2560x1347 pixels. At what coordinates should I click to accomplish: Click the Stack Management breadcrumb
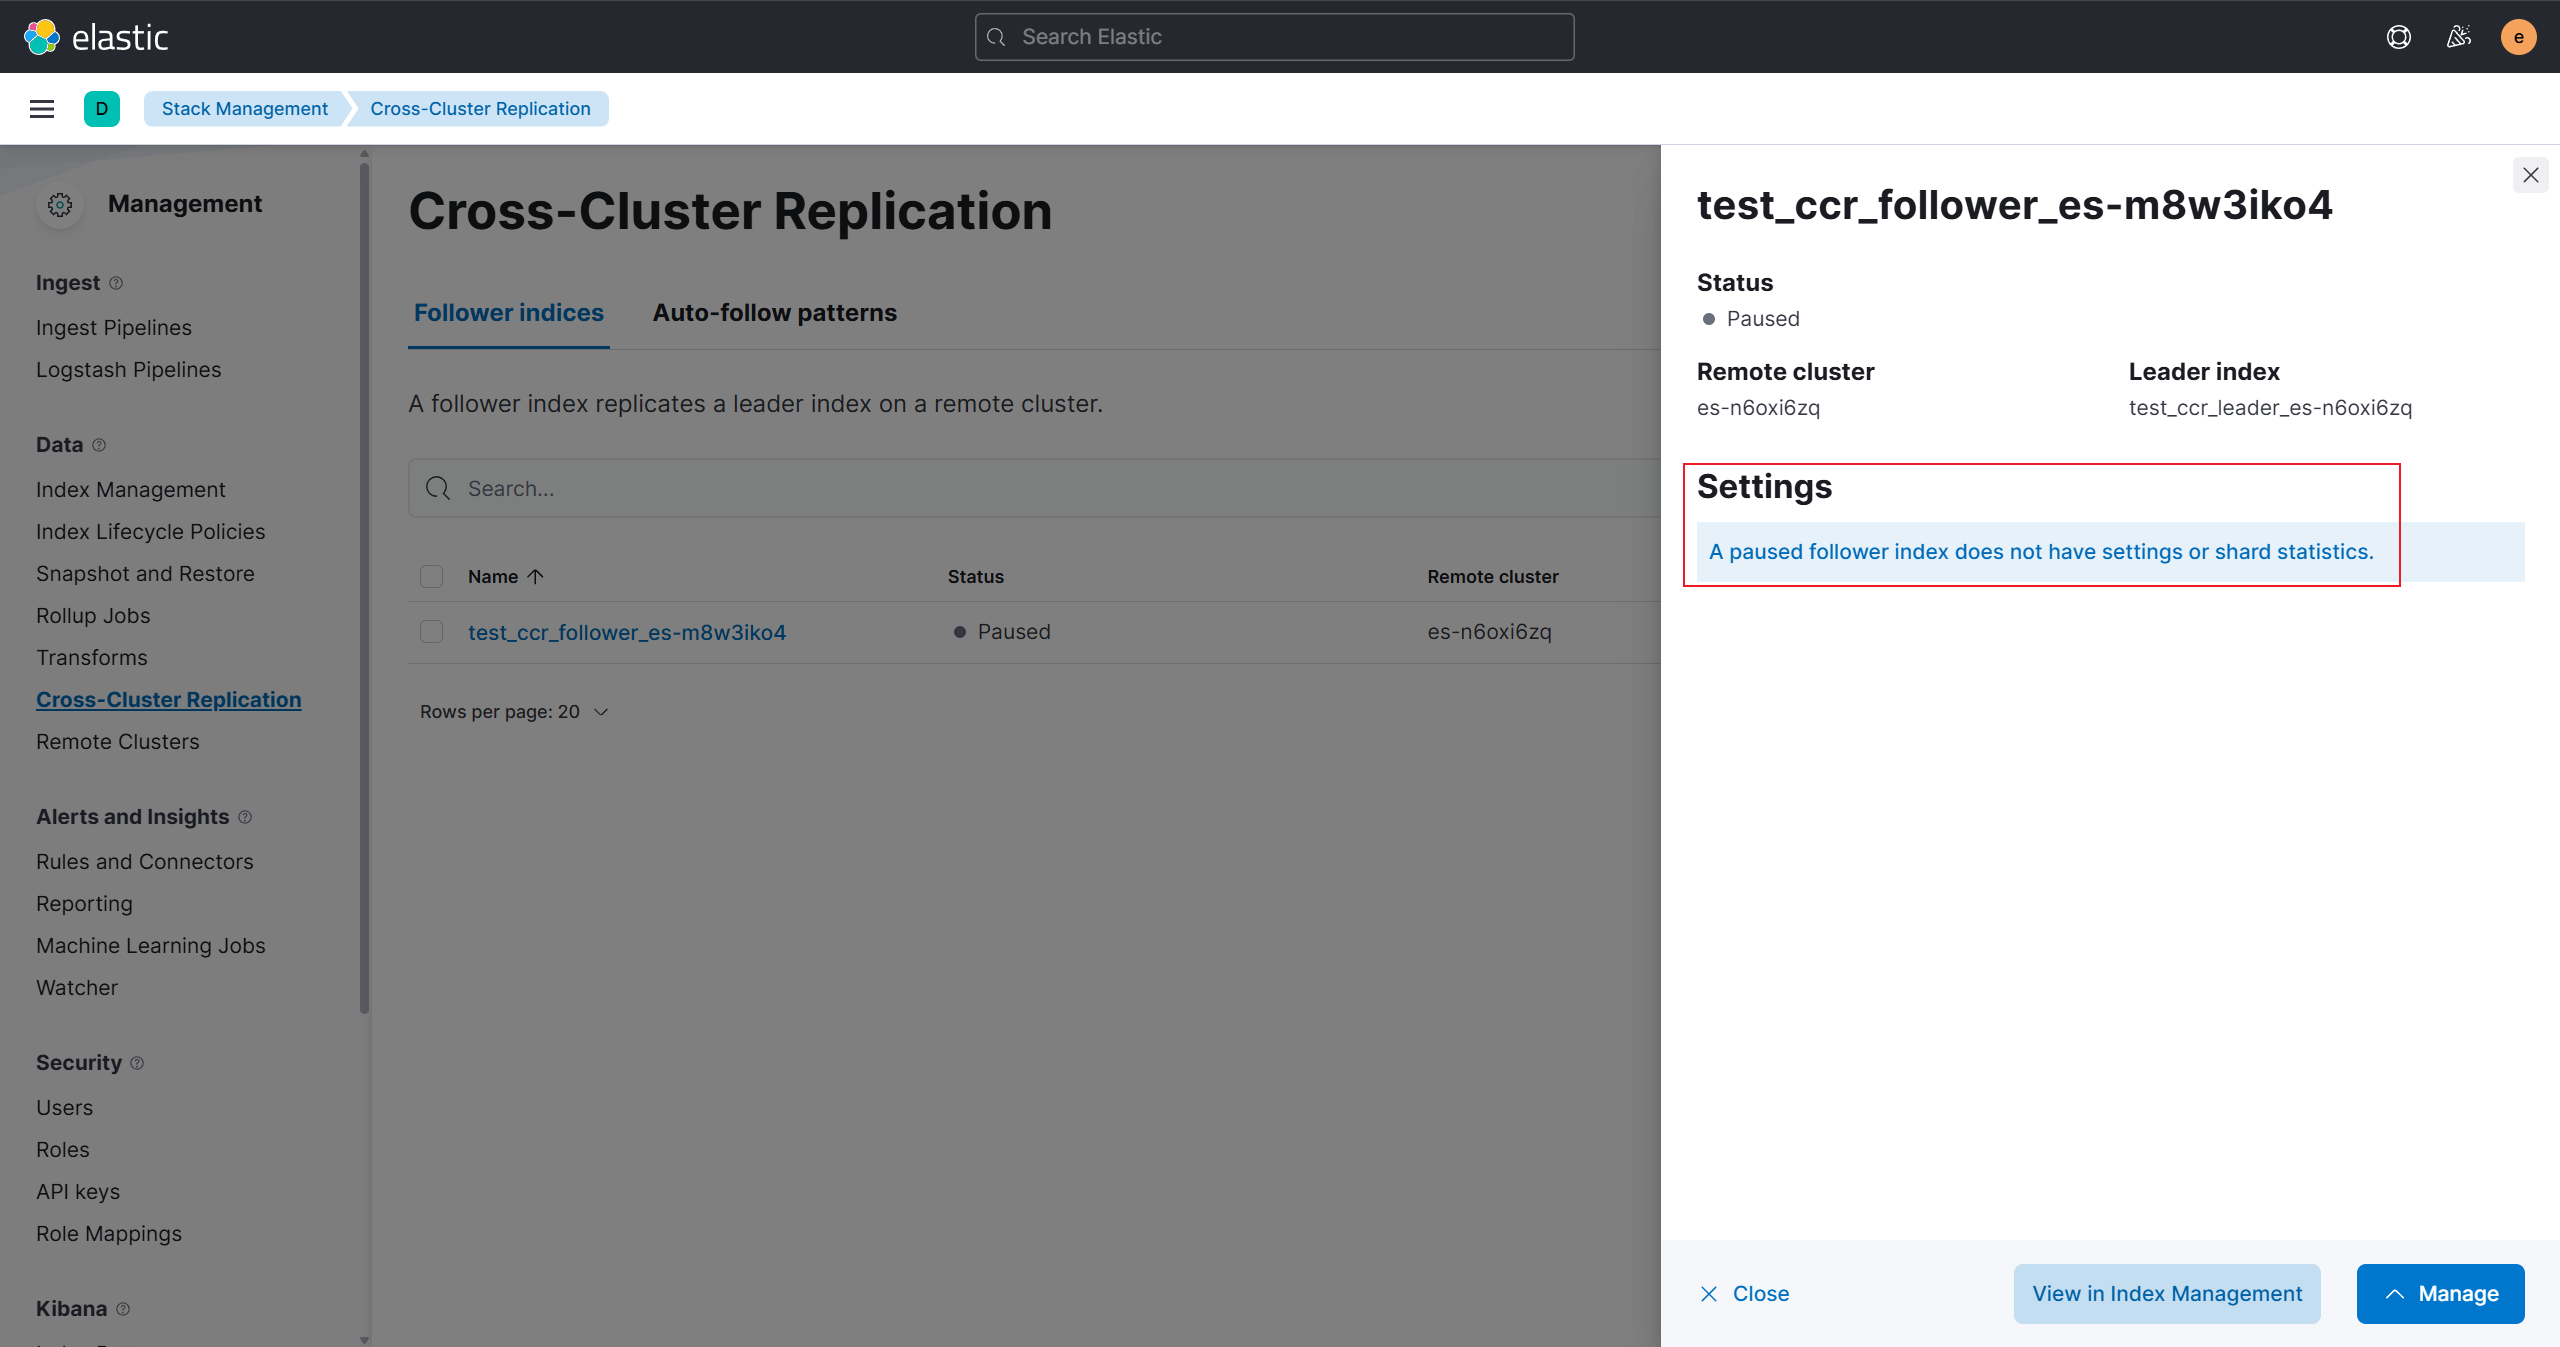coord(245,109)
